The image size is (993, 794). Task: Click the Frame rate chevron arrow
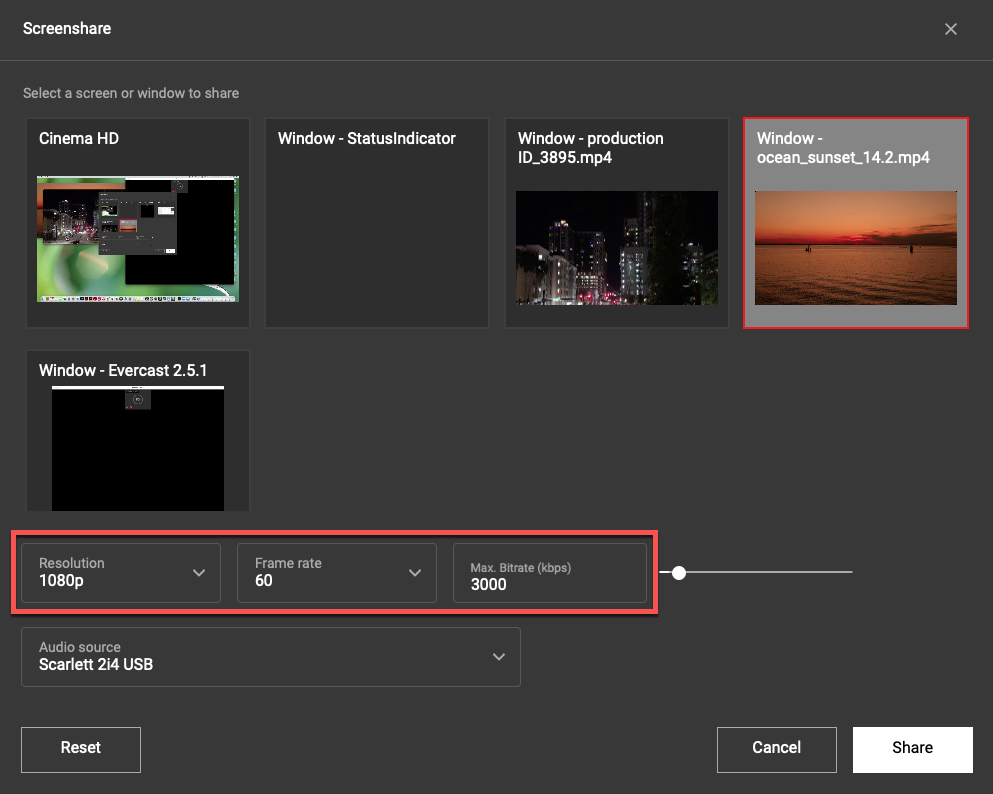coord(415,573)
